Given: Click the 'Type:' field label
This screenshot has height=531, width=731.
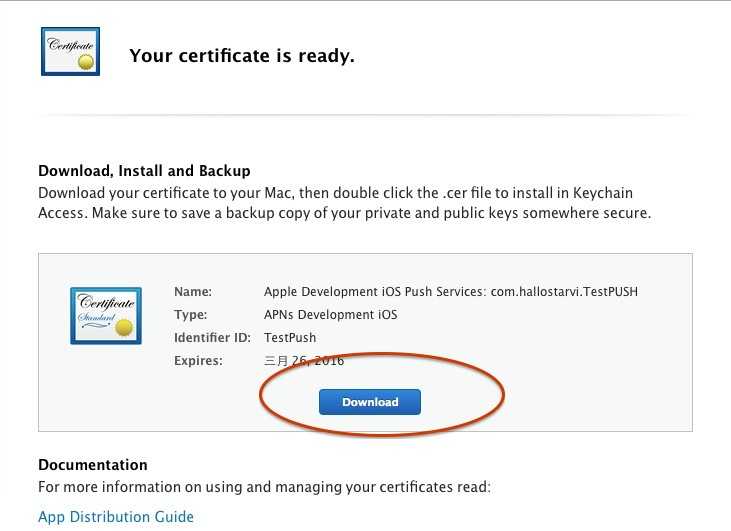Looking at the screenshot, I should pyautogui.click(x=191, y=315).
